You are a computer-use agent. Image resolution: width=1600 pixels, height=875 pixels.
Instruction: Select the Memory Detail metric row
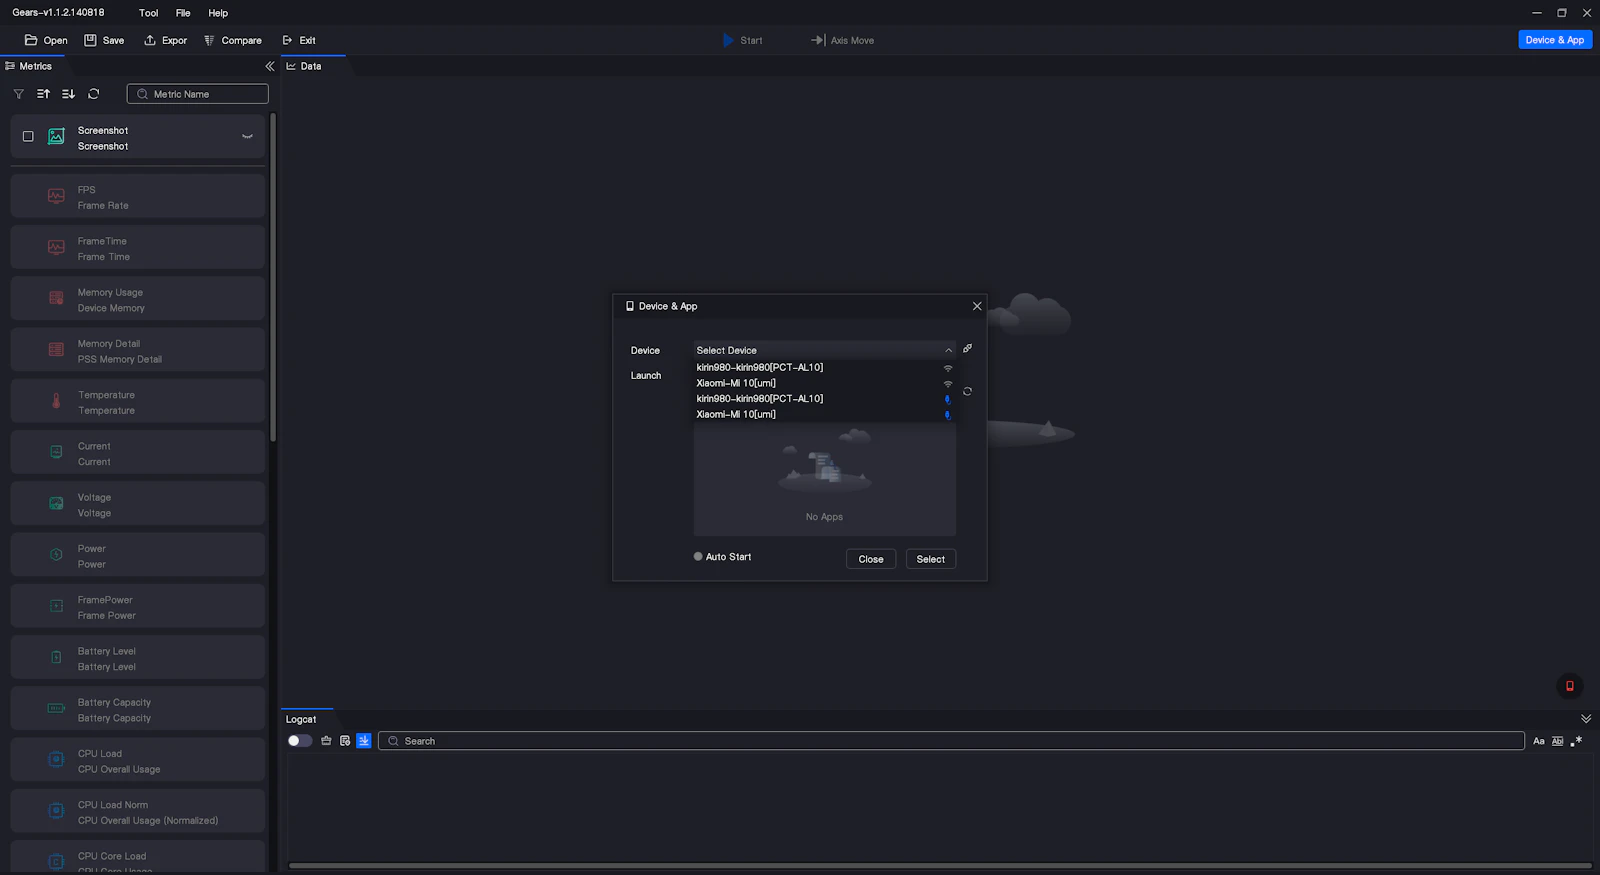(138, 350)
